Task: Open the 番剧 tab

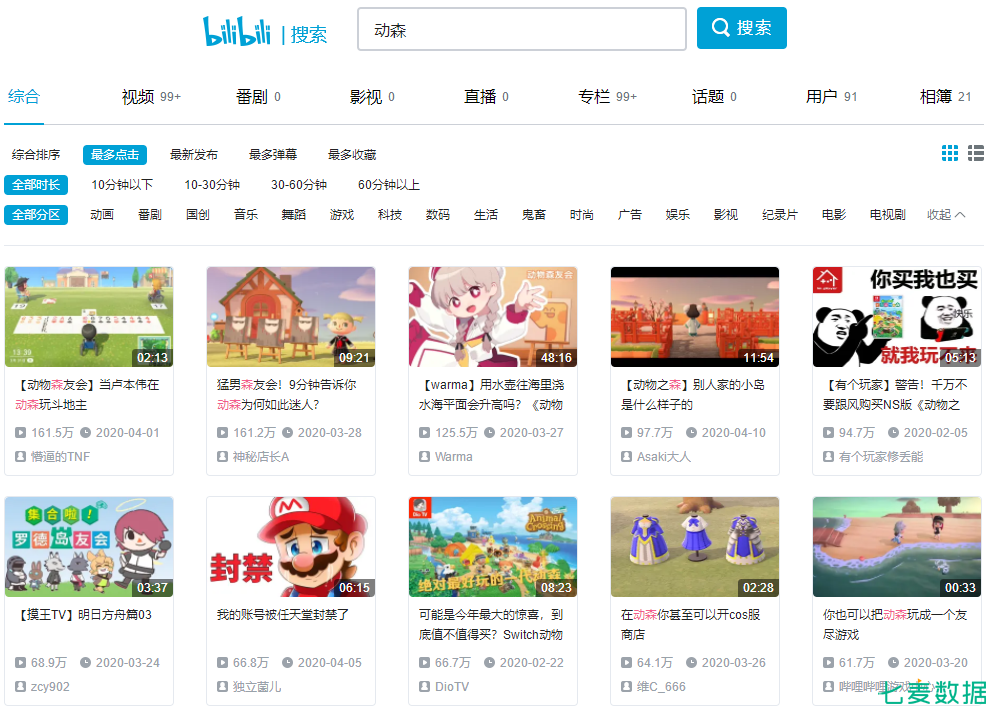Action: pos(258,97)
